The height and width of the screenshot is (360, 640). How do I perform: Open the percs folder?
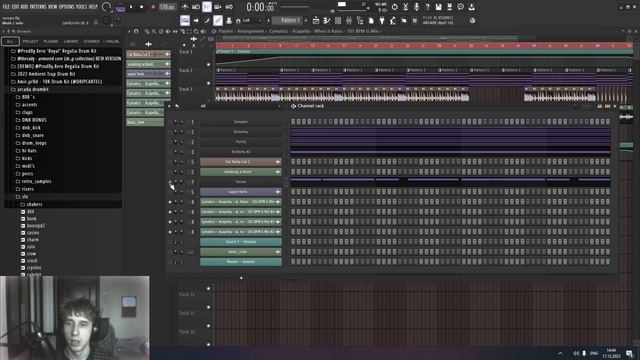pyautogui.click(x=27, y=173)
